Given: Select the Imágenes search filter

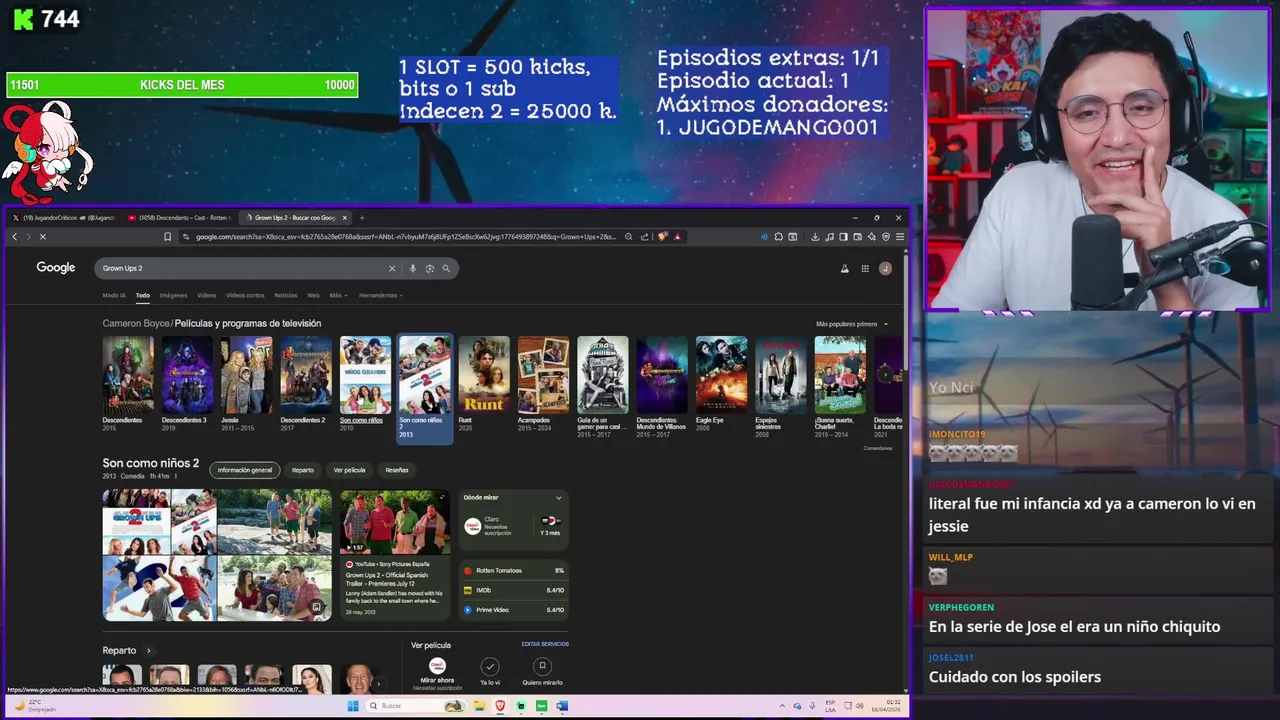Looking at the screenshot, I should click(x=173, y=295).
